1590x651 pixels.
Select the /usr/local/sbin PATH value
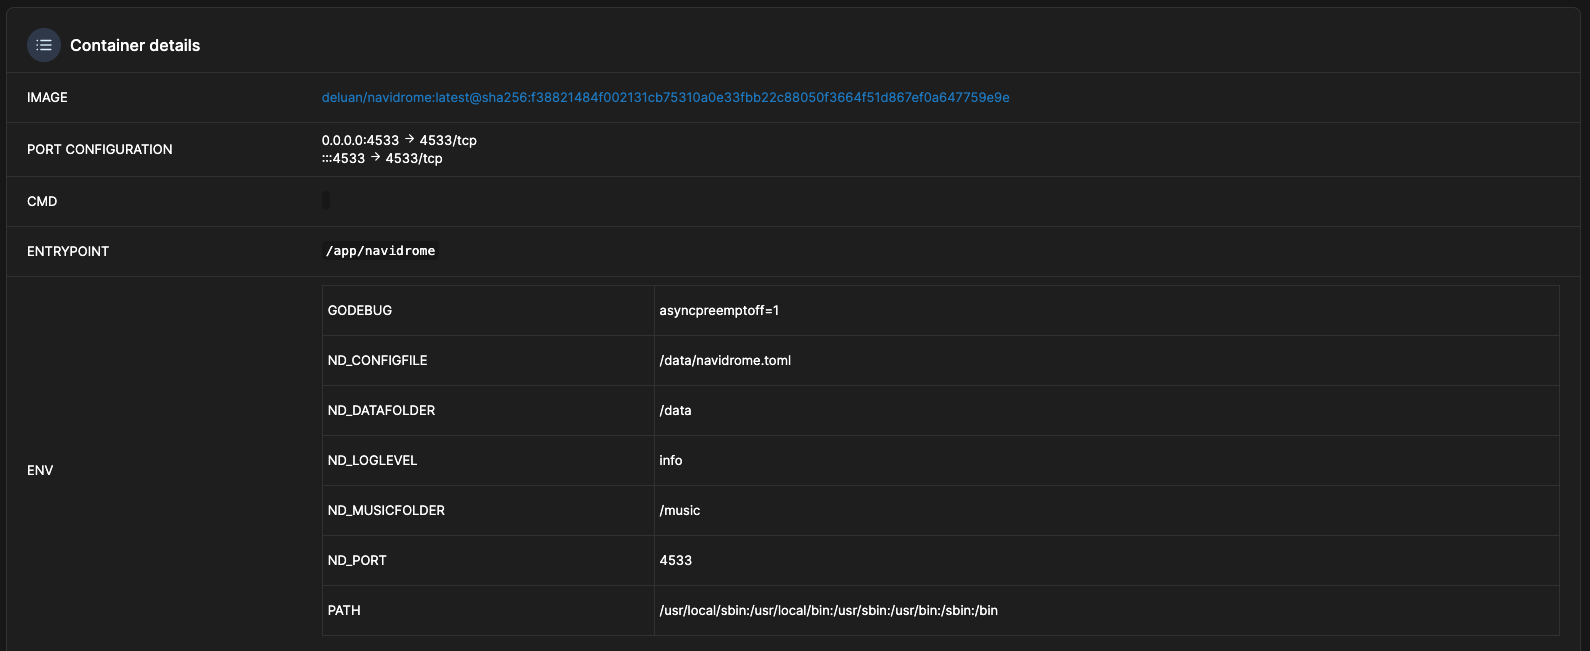pos(829,610)
